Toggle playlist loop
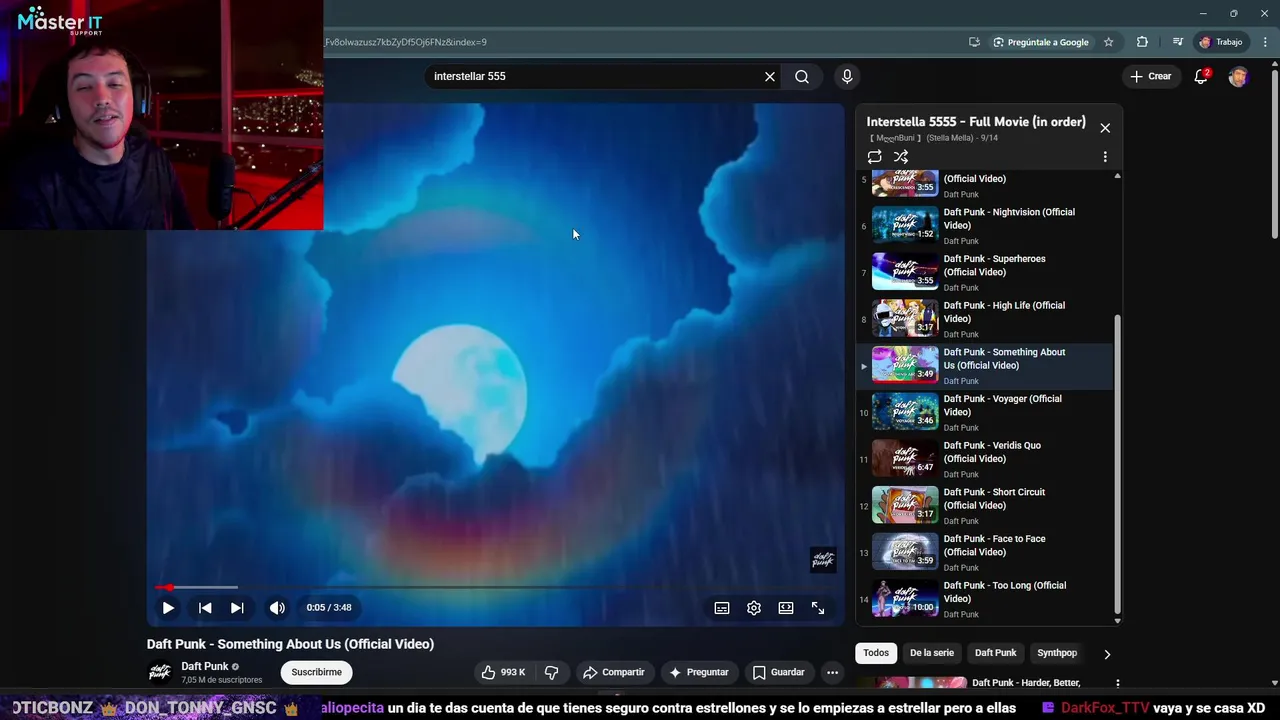1280x720 pixels. pos(875,157)
